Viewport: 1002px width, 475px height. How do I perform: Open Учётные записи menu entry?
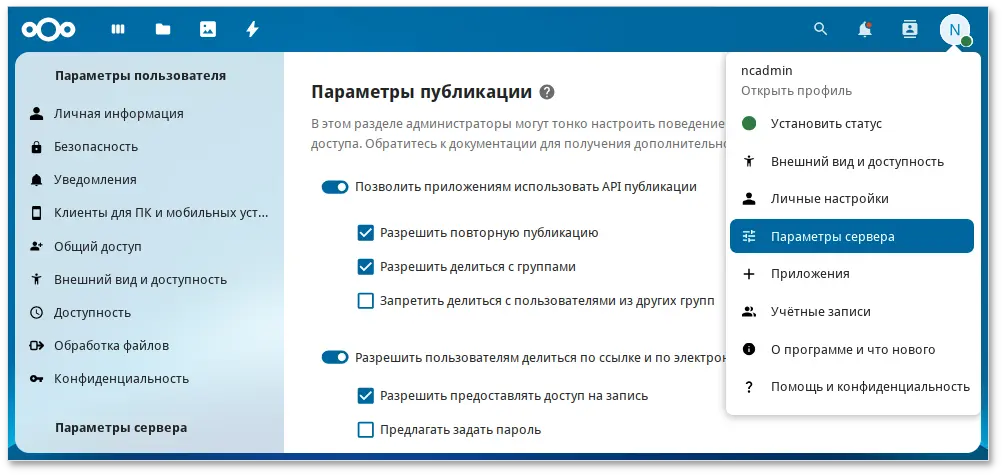[x=852, y=312]
